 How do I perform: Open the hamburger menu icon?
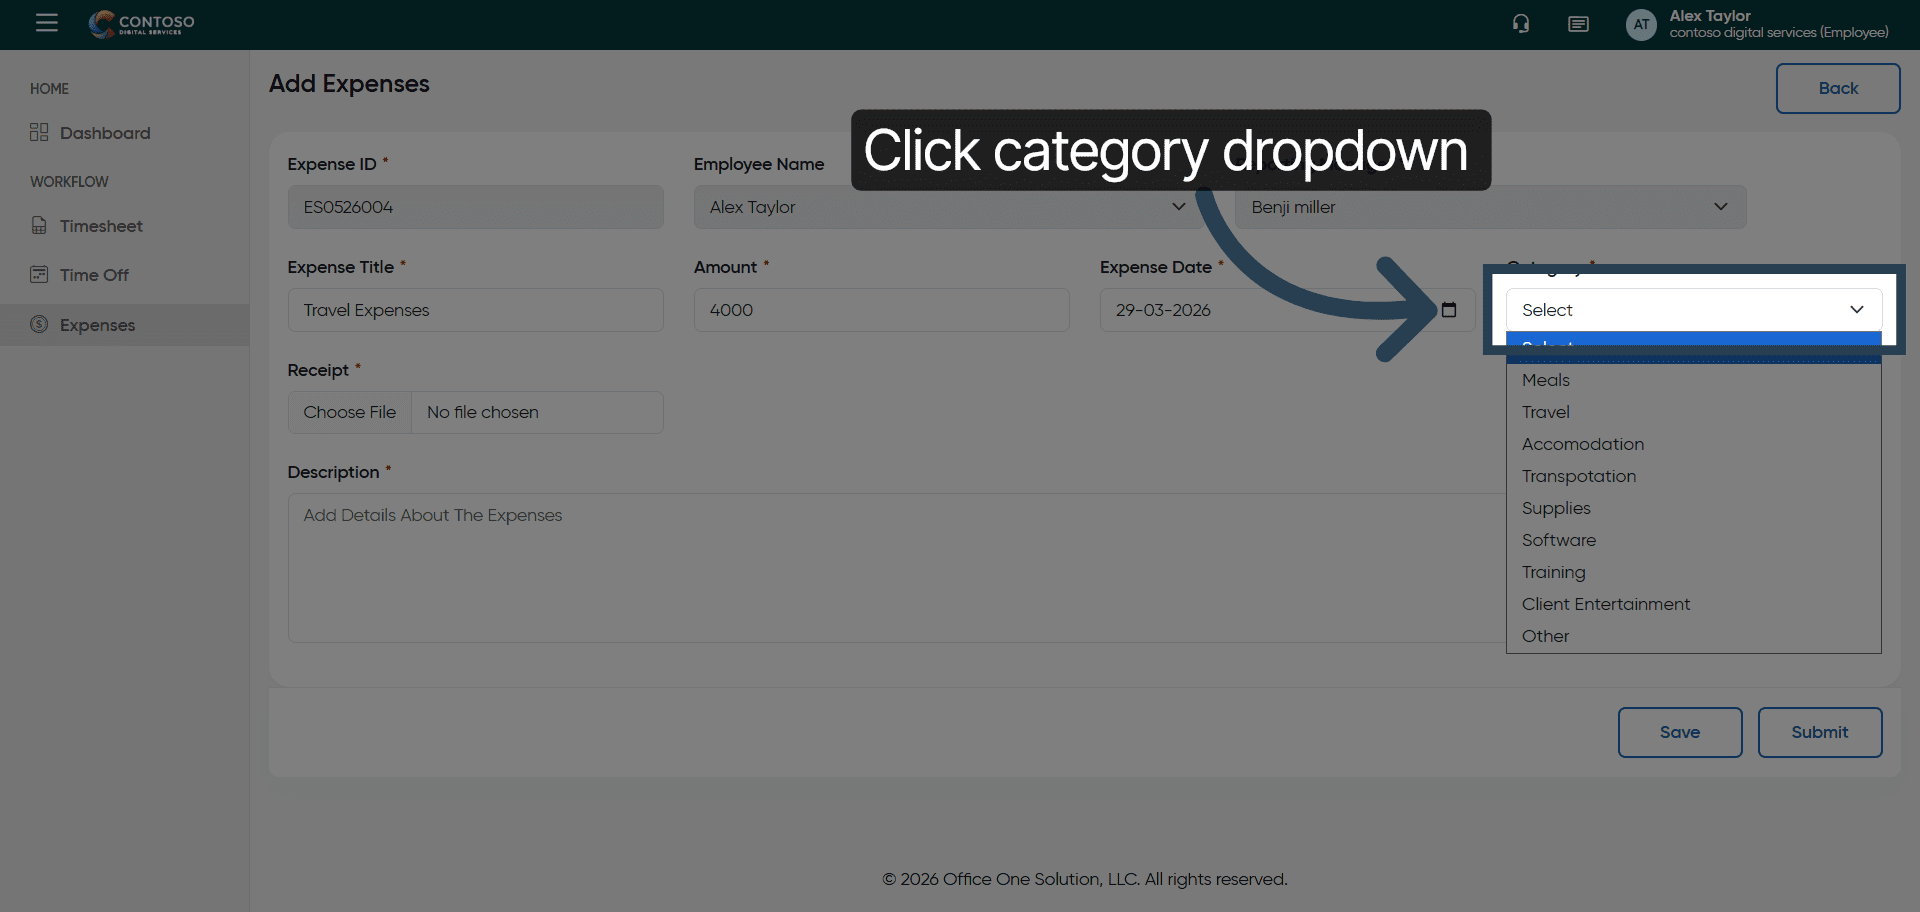[46, 23]
